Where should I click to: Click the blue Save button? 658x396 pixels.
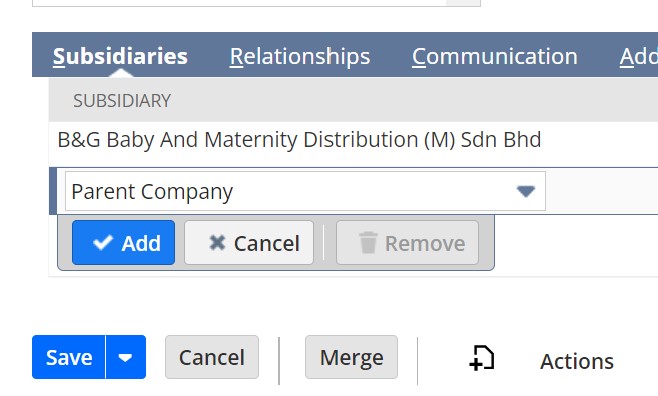tap(69, 357)
